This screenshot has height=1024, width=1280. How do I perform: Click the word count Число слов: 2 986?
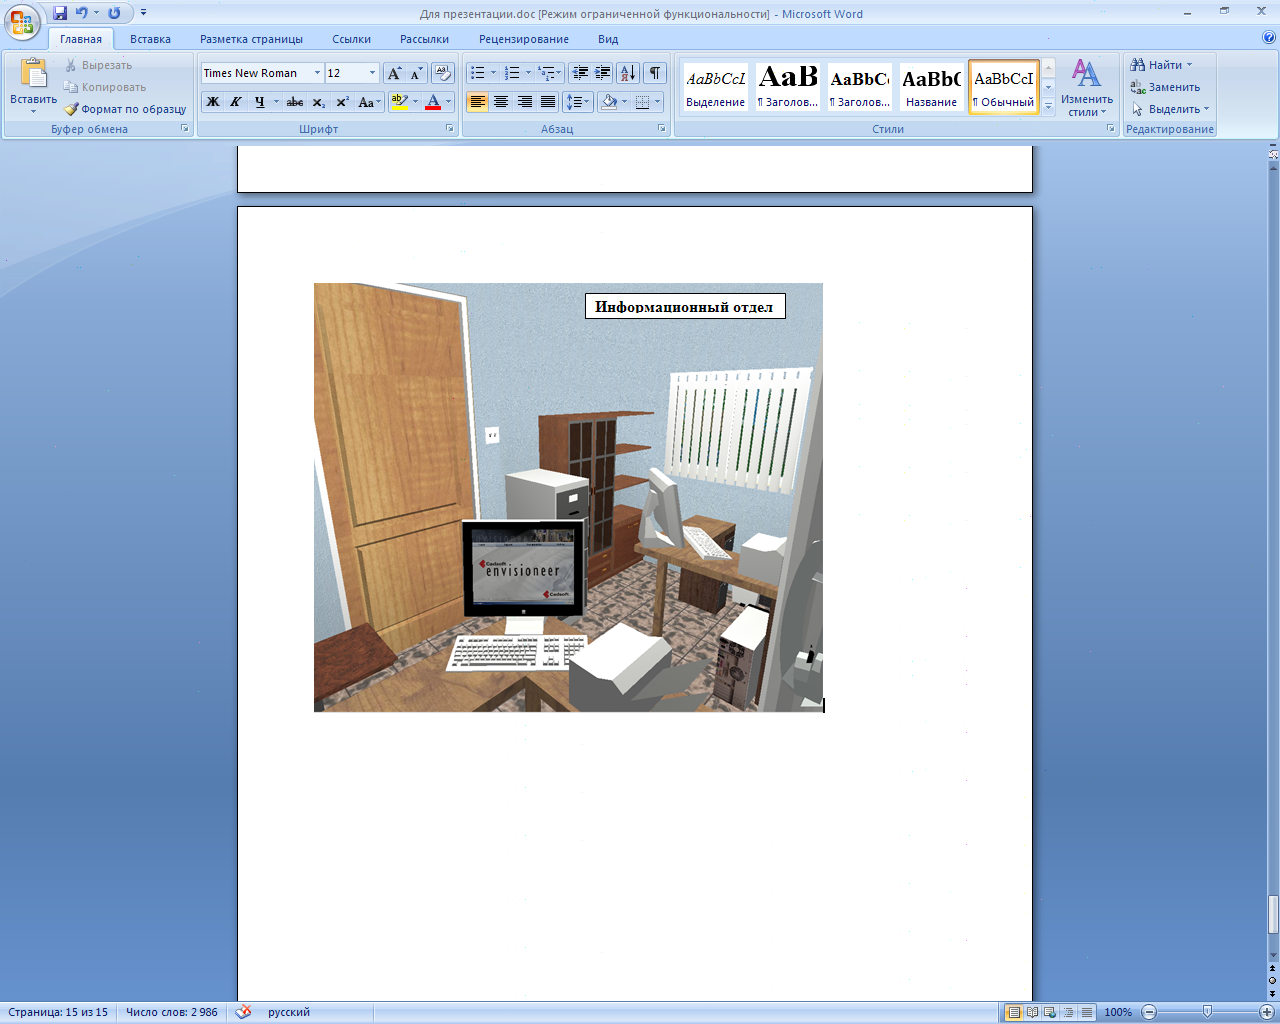[171, 1012]
